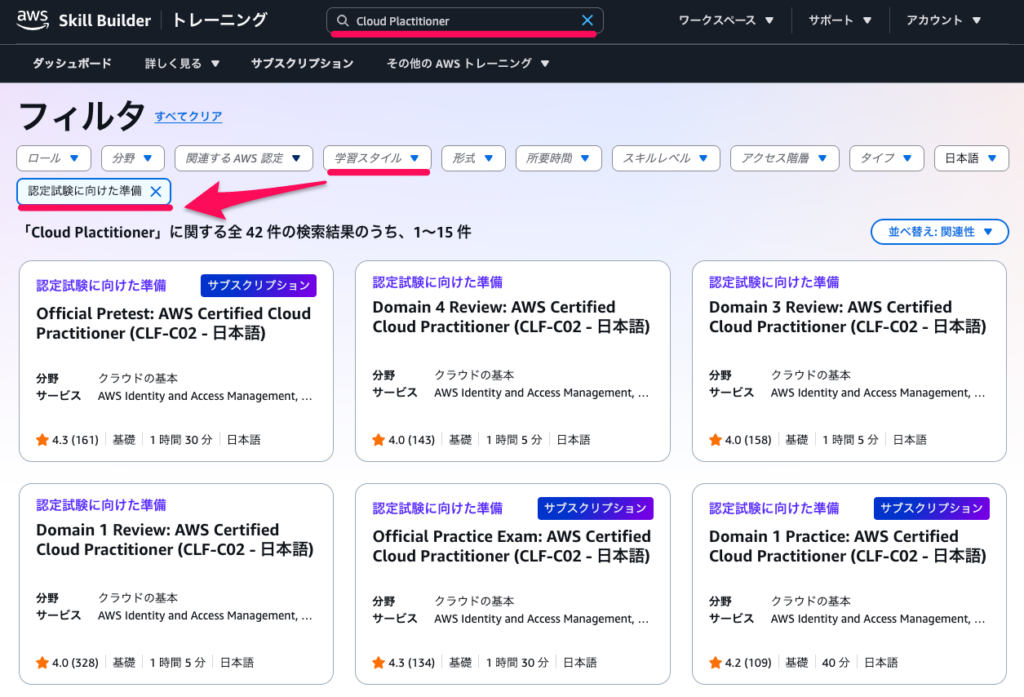
Task: Open the 学習スタイル filter dropdown
Action: coord(377,158)
